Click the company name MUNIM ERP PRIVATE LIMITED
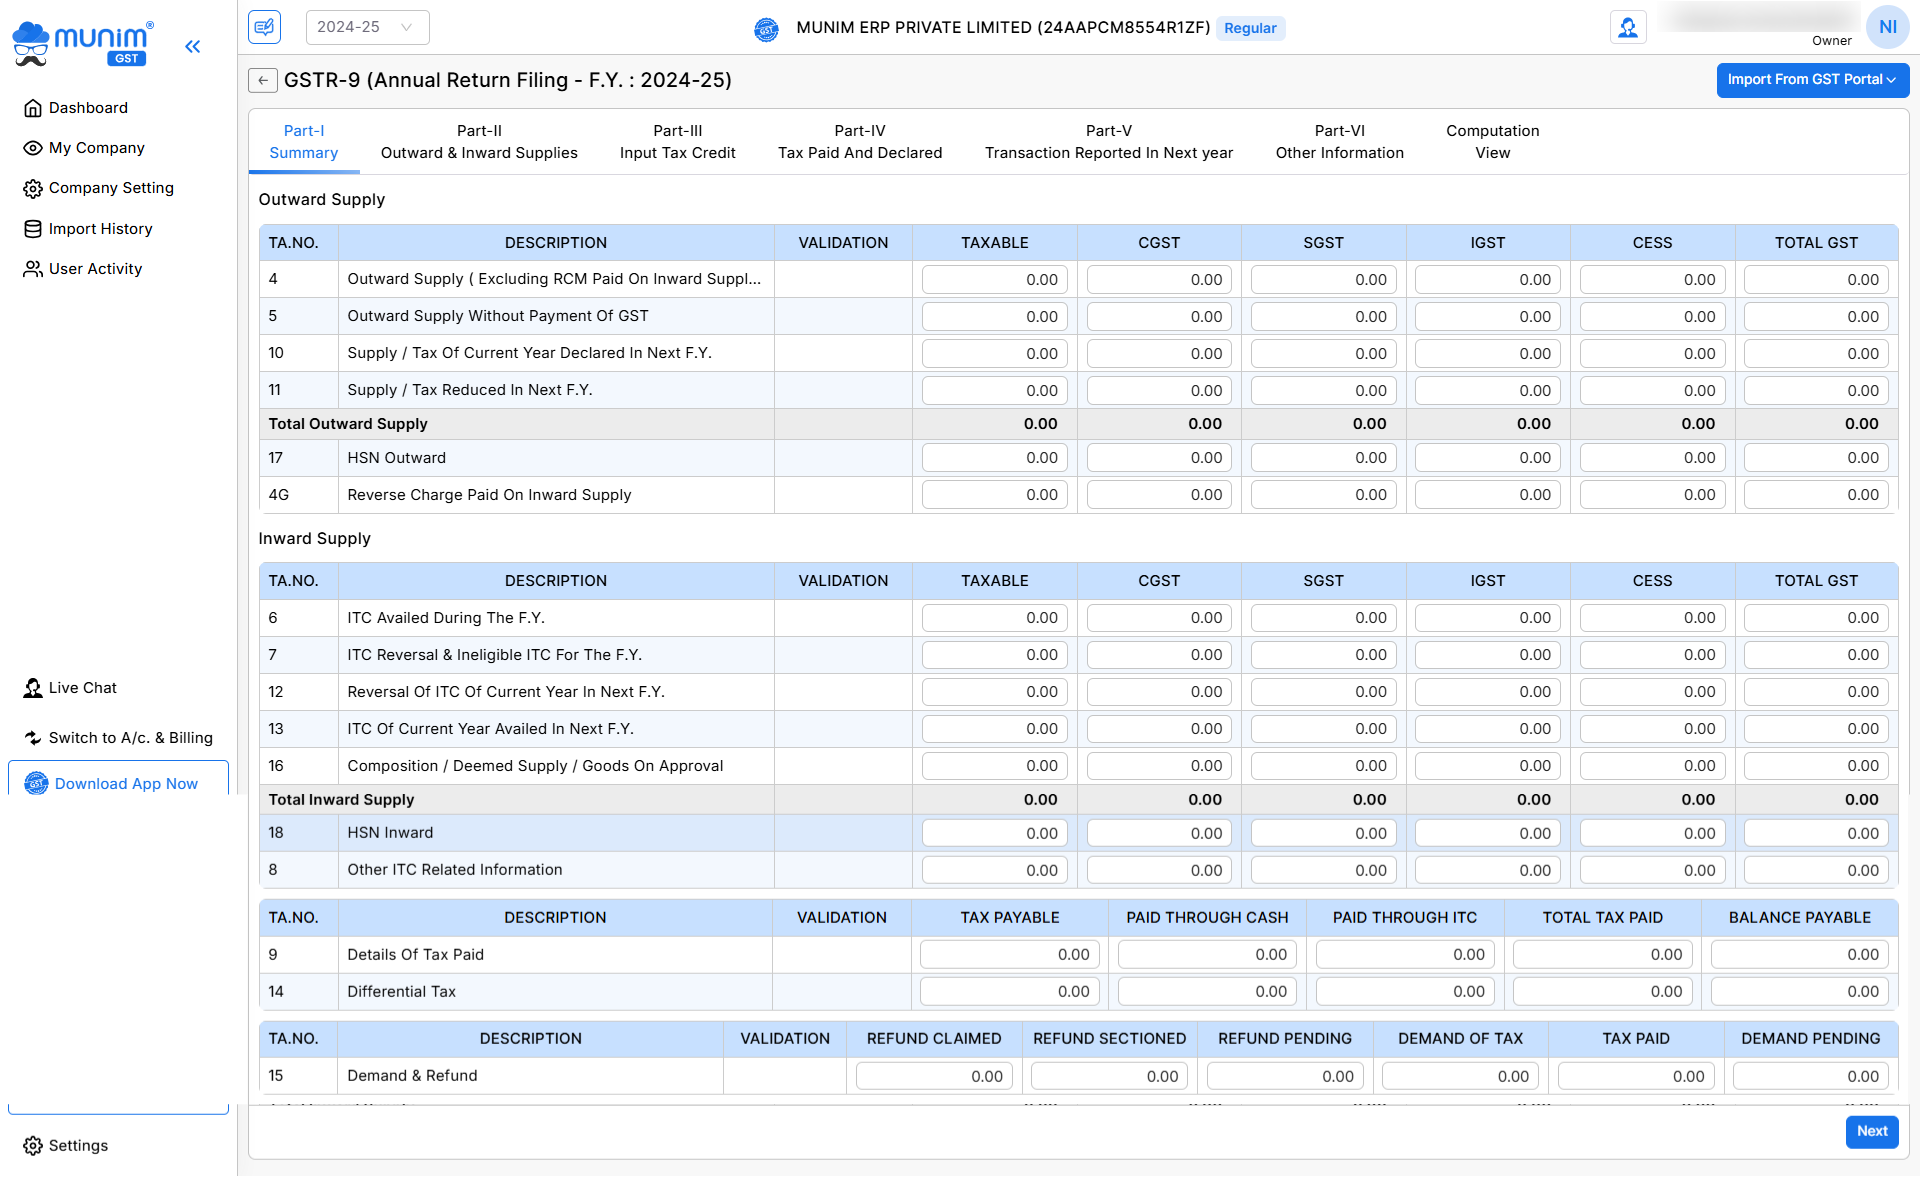Image resolution: width=1920 pixels, height=1177 pixels. [x=1003, y=28]
